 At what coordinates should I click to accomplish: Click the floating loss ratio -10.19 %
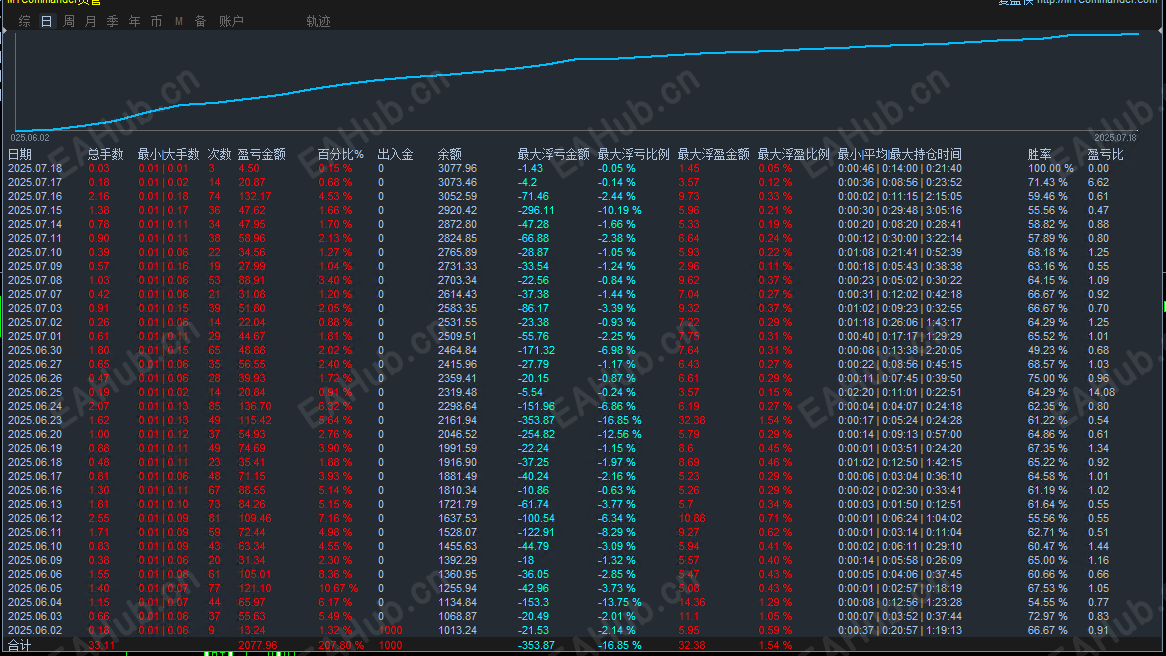pyautogui.click(x=619, y=210)
